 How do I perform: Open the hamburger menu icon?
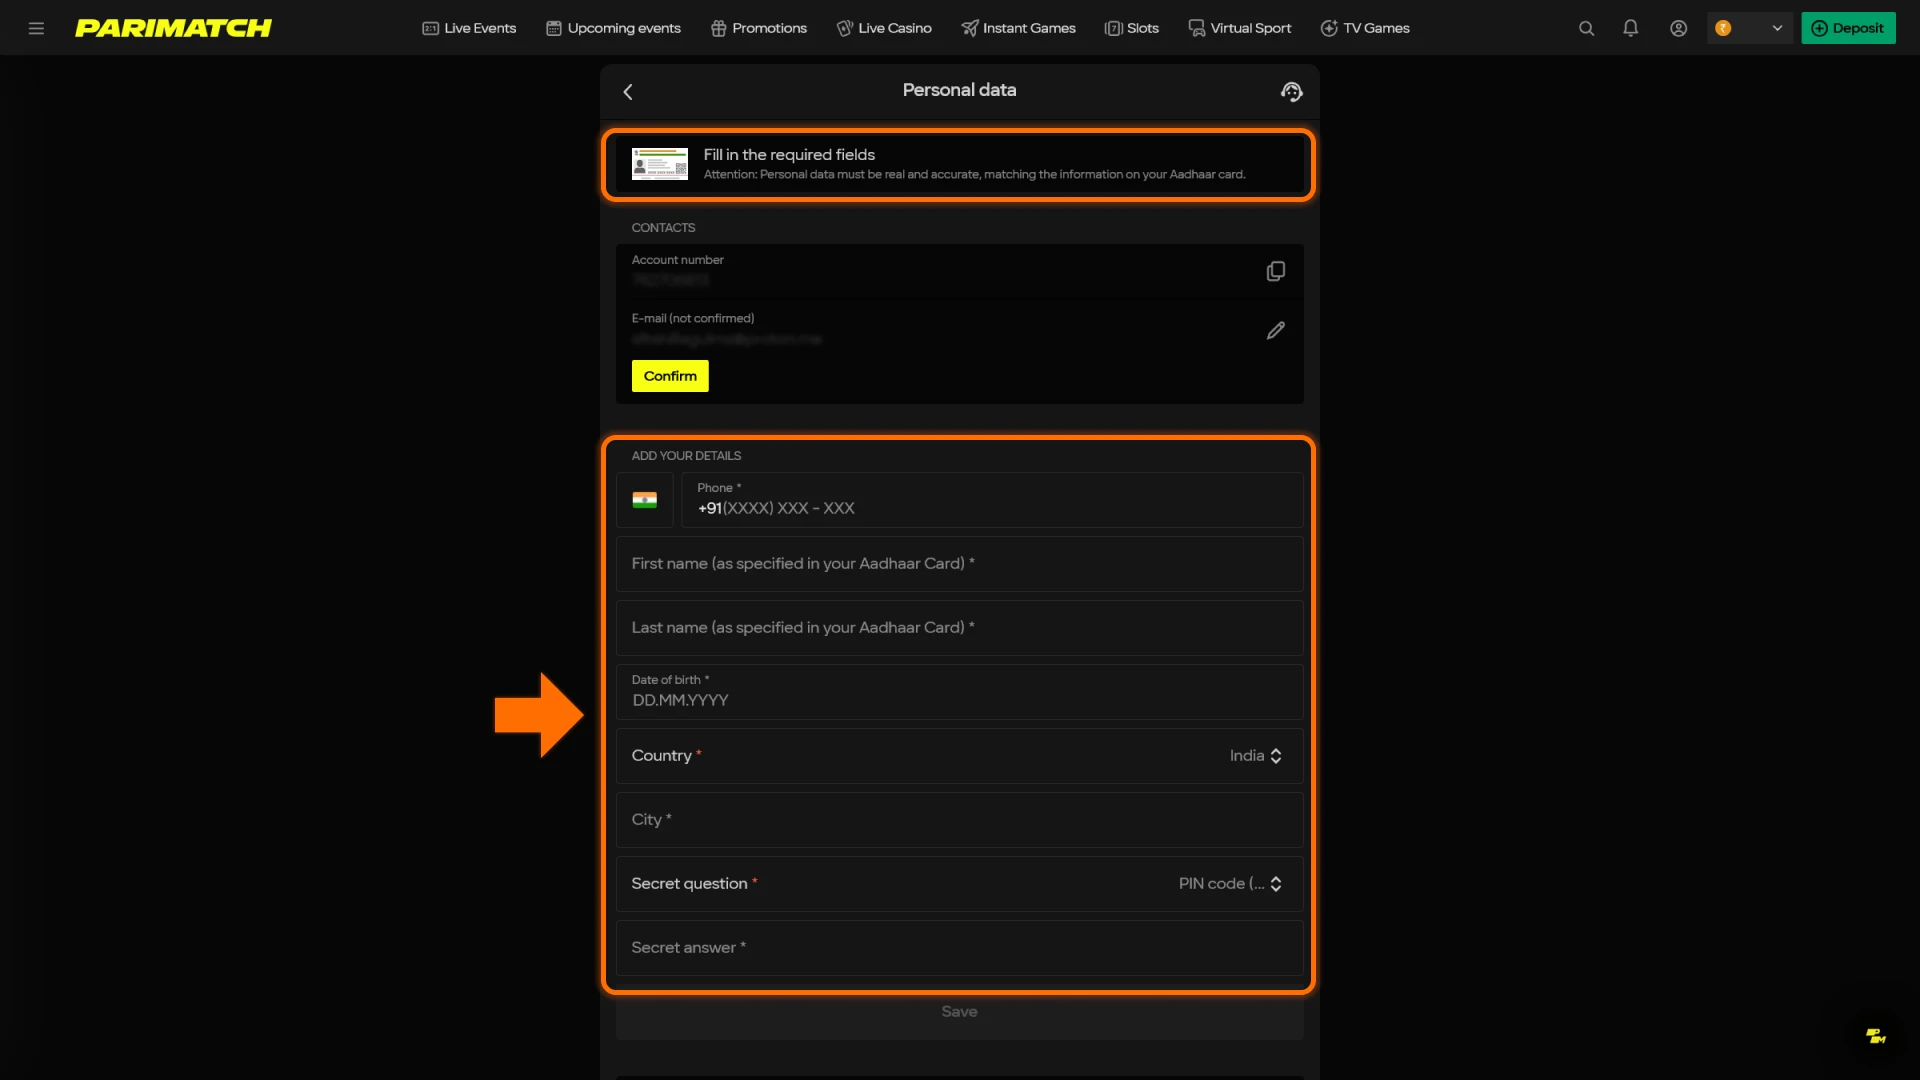coord(36,28)
